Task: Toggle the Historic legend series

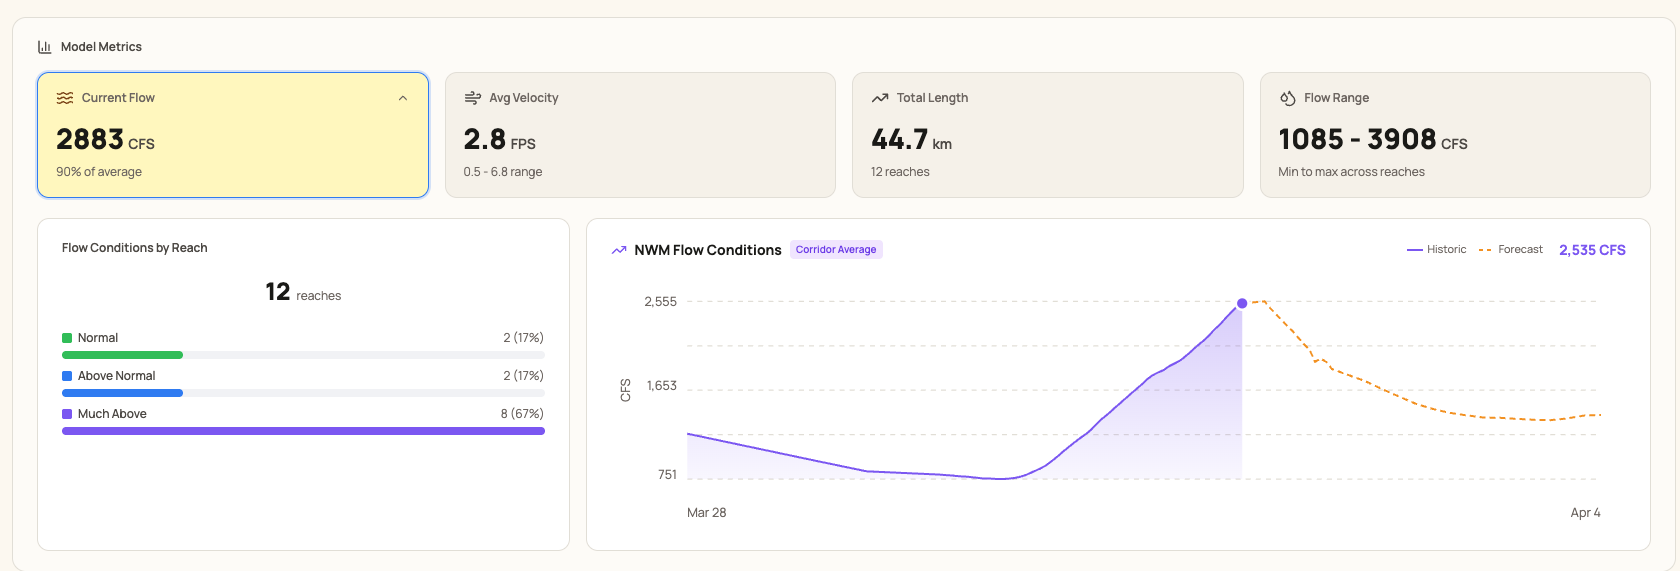Action: pyautogui.click(x=1437, y=250)
